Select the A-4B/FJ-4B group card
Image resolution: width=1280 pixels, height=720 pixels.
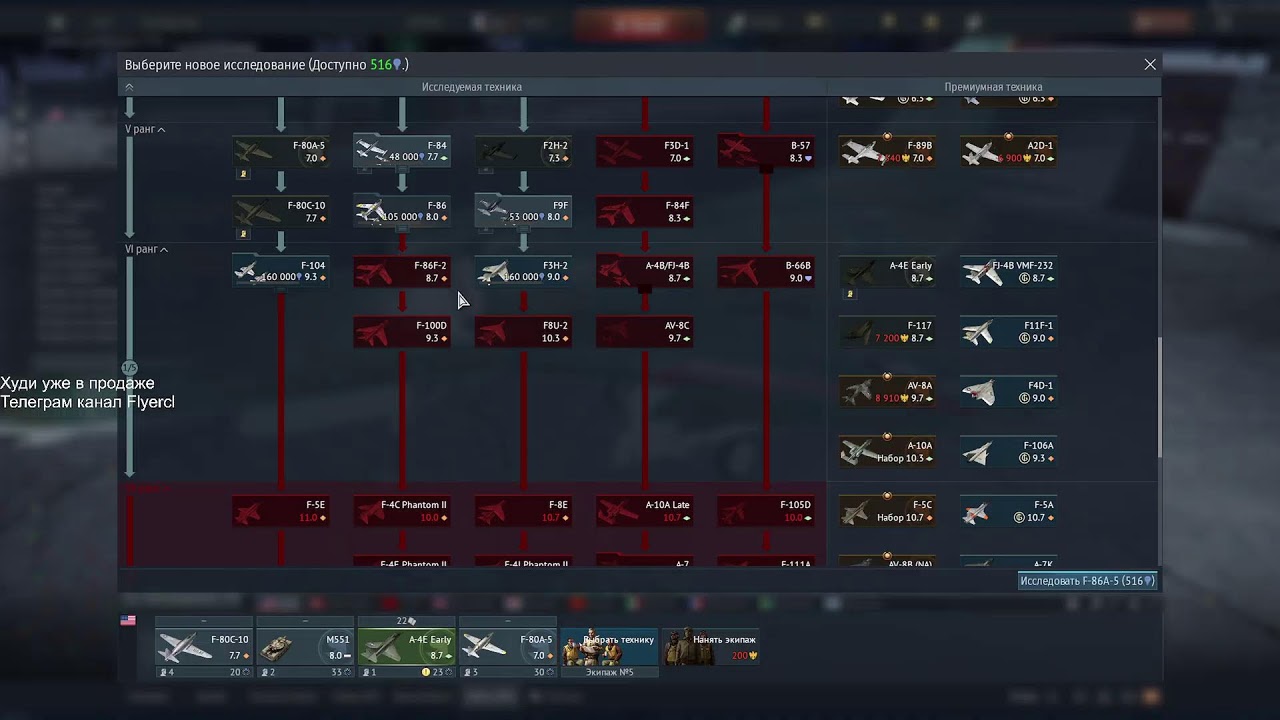pos(644,272)
